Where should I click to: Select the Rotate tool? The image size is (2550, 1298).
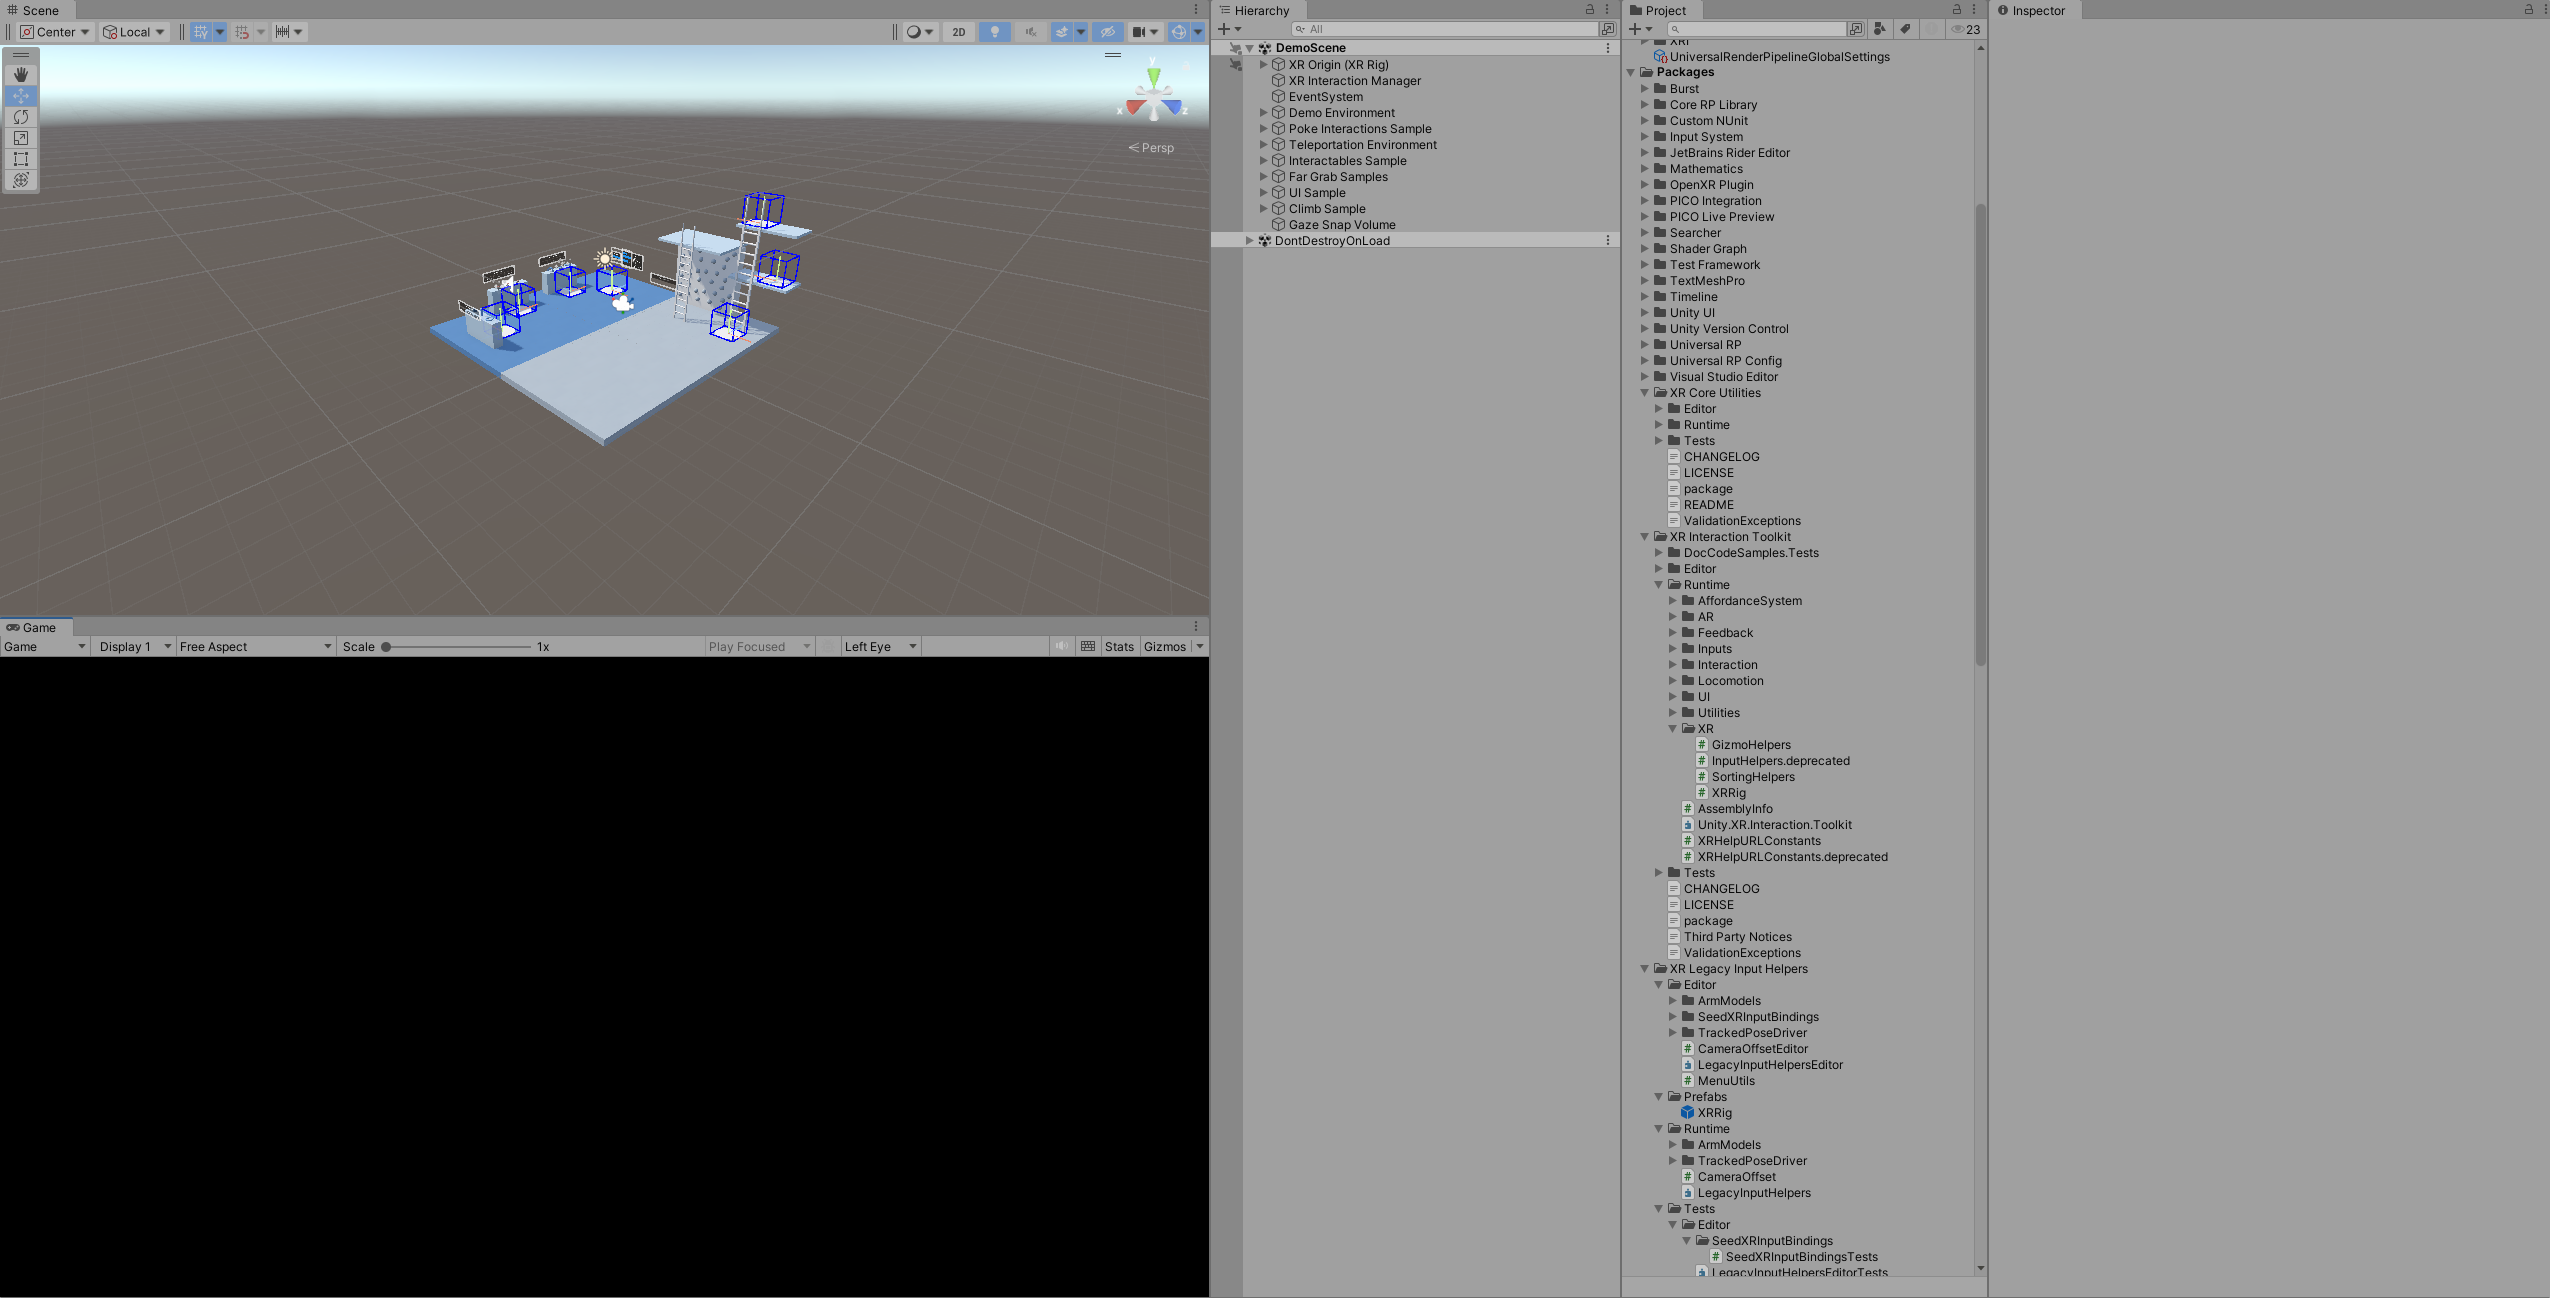click(20, 117)
